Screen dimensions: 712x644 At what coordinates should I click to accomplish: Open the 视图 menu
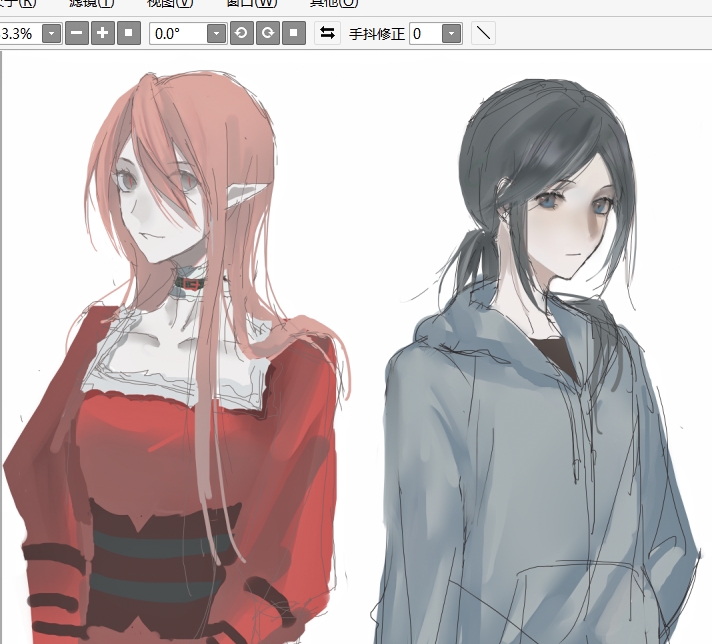(x=170, y=3)
